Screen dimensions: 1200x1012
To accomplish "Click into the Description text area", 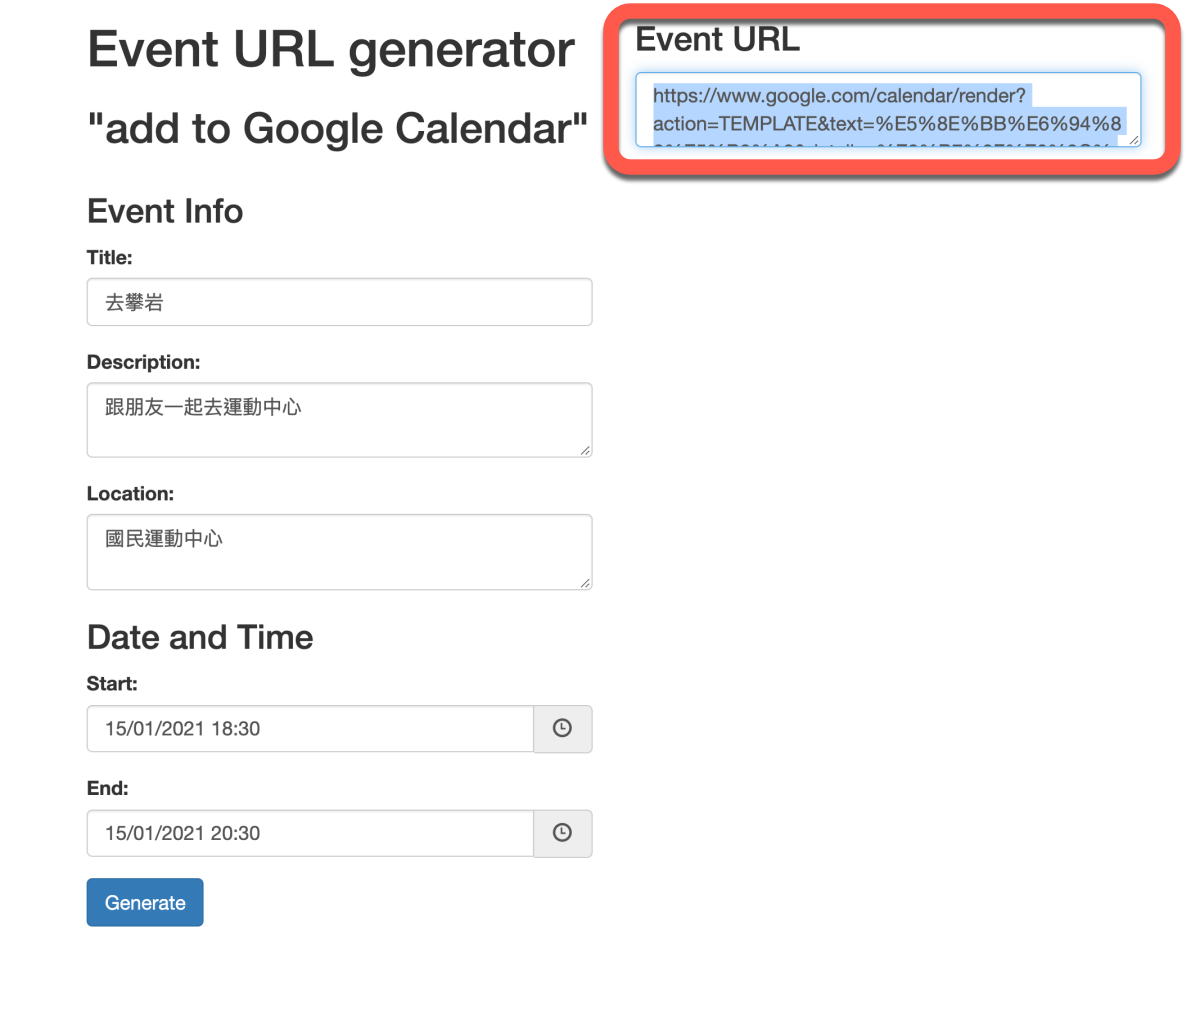I will (x=339, y=420).
